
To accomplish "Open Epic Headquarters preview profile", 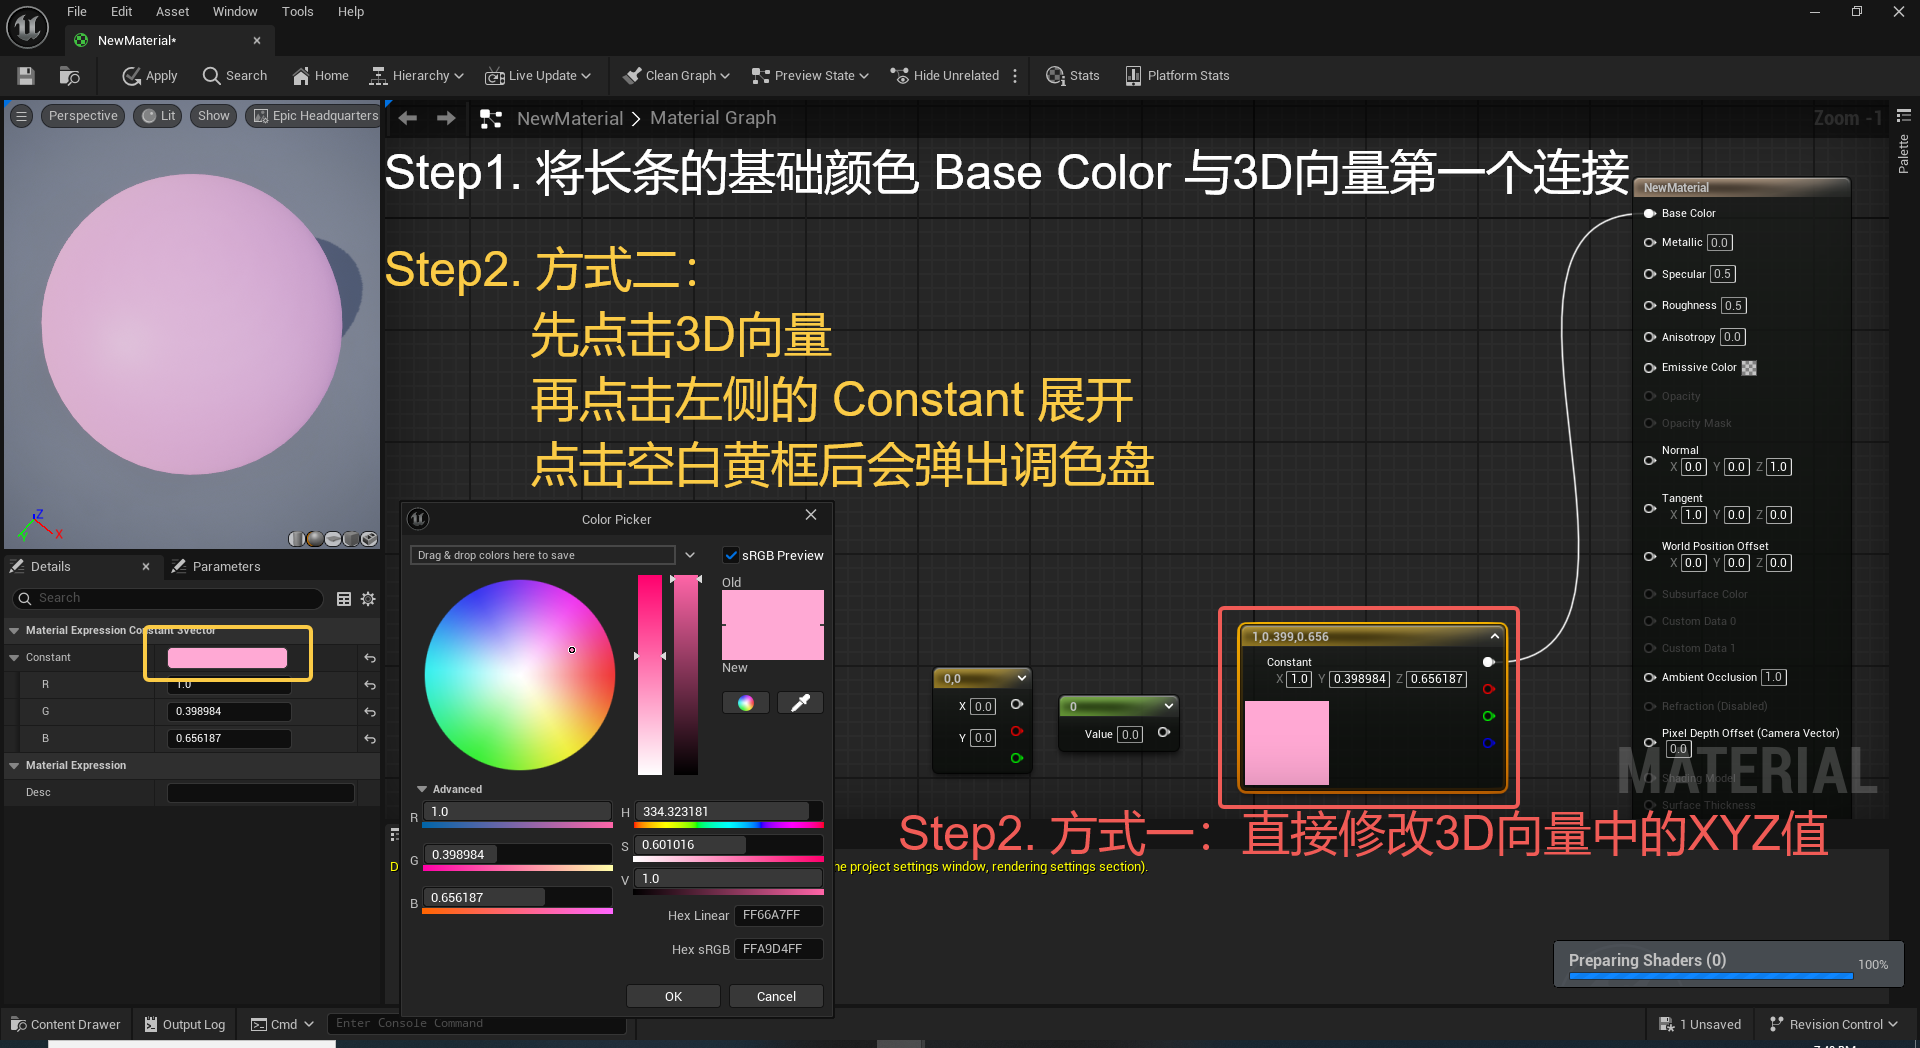I will pos(314,116).
